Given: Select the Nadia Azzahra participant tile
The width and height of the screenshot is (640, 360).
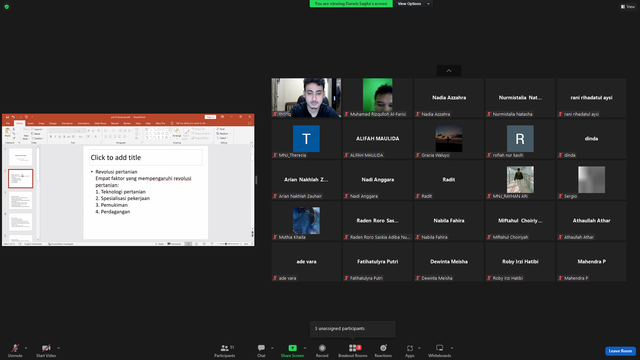Looking at the screenshot, I should pyautogui.click(x=449, y=98).
